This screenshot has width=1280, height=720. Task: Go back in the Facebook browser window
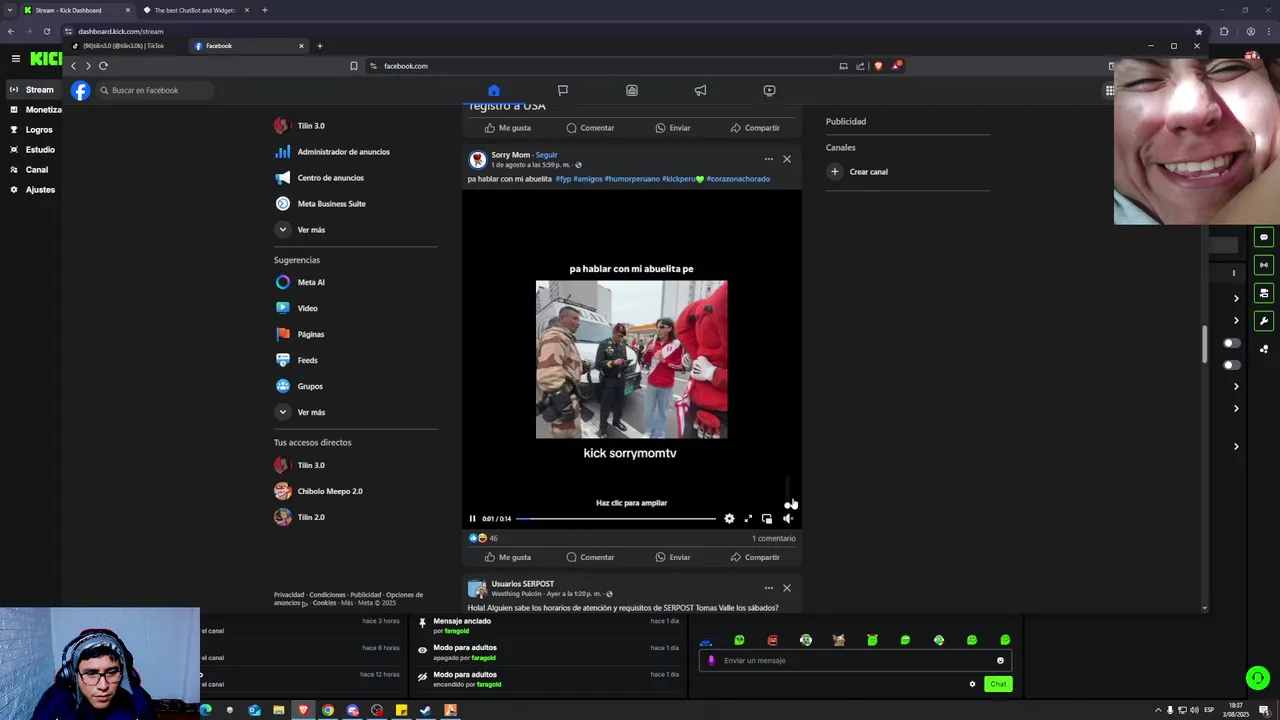(73, 66)
